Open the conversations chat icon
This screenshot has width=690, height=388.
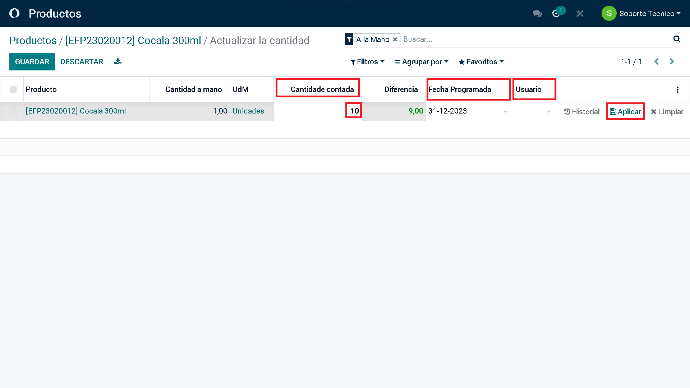pos(537,14)
